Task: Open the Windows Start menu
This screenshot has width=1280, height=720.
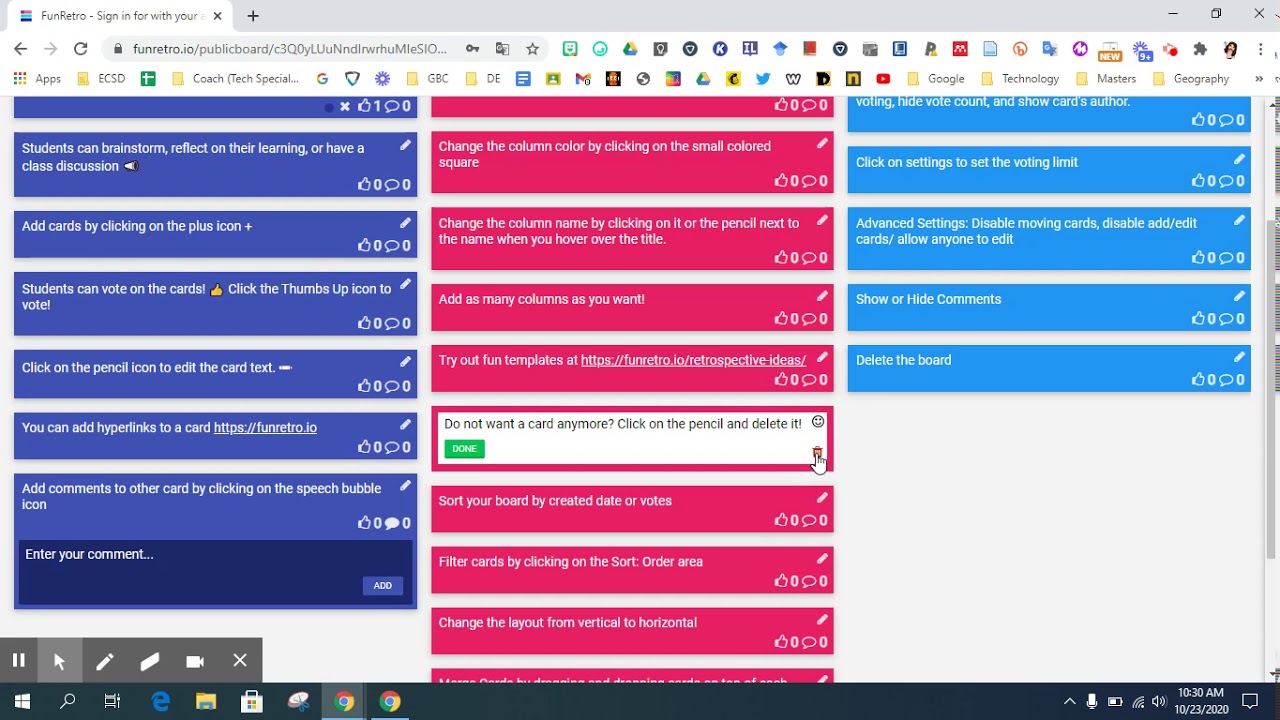Action: (x=22, y=701)
